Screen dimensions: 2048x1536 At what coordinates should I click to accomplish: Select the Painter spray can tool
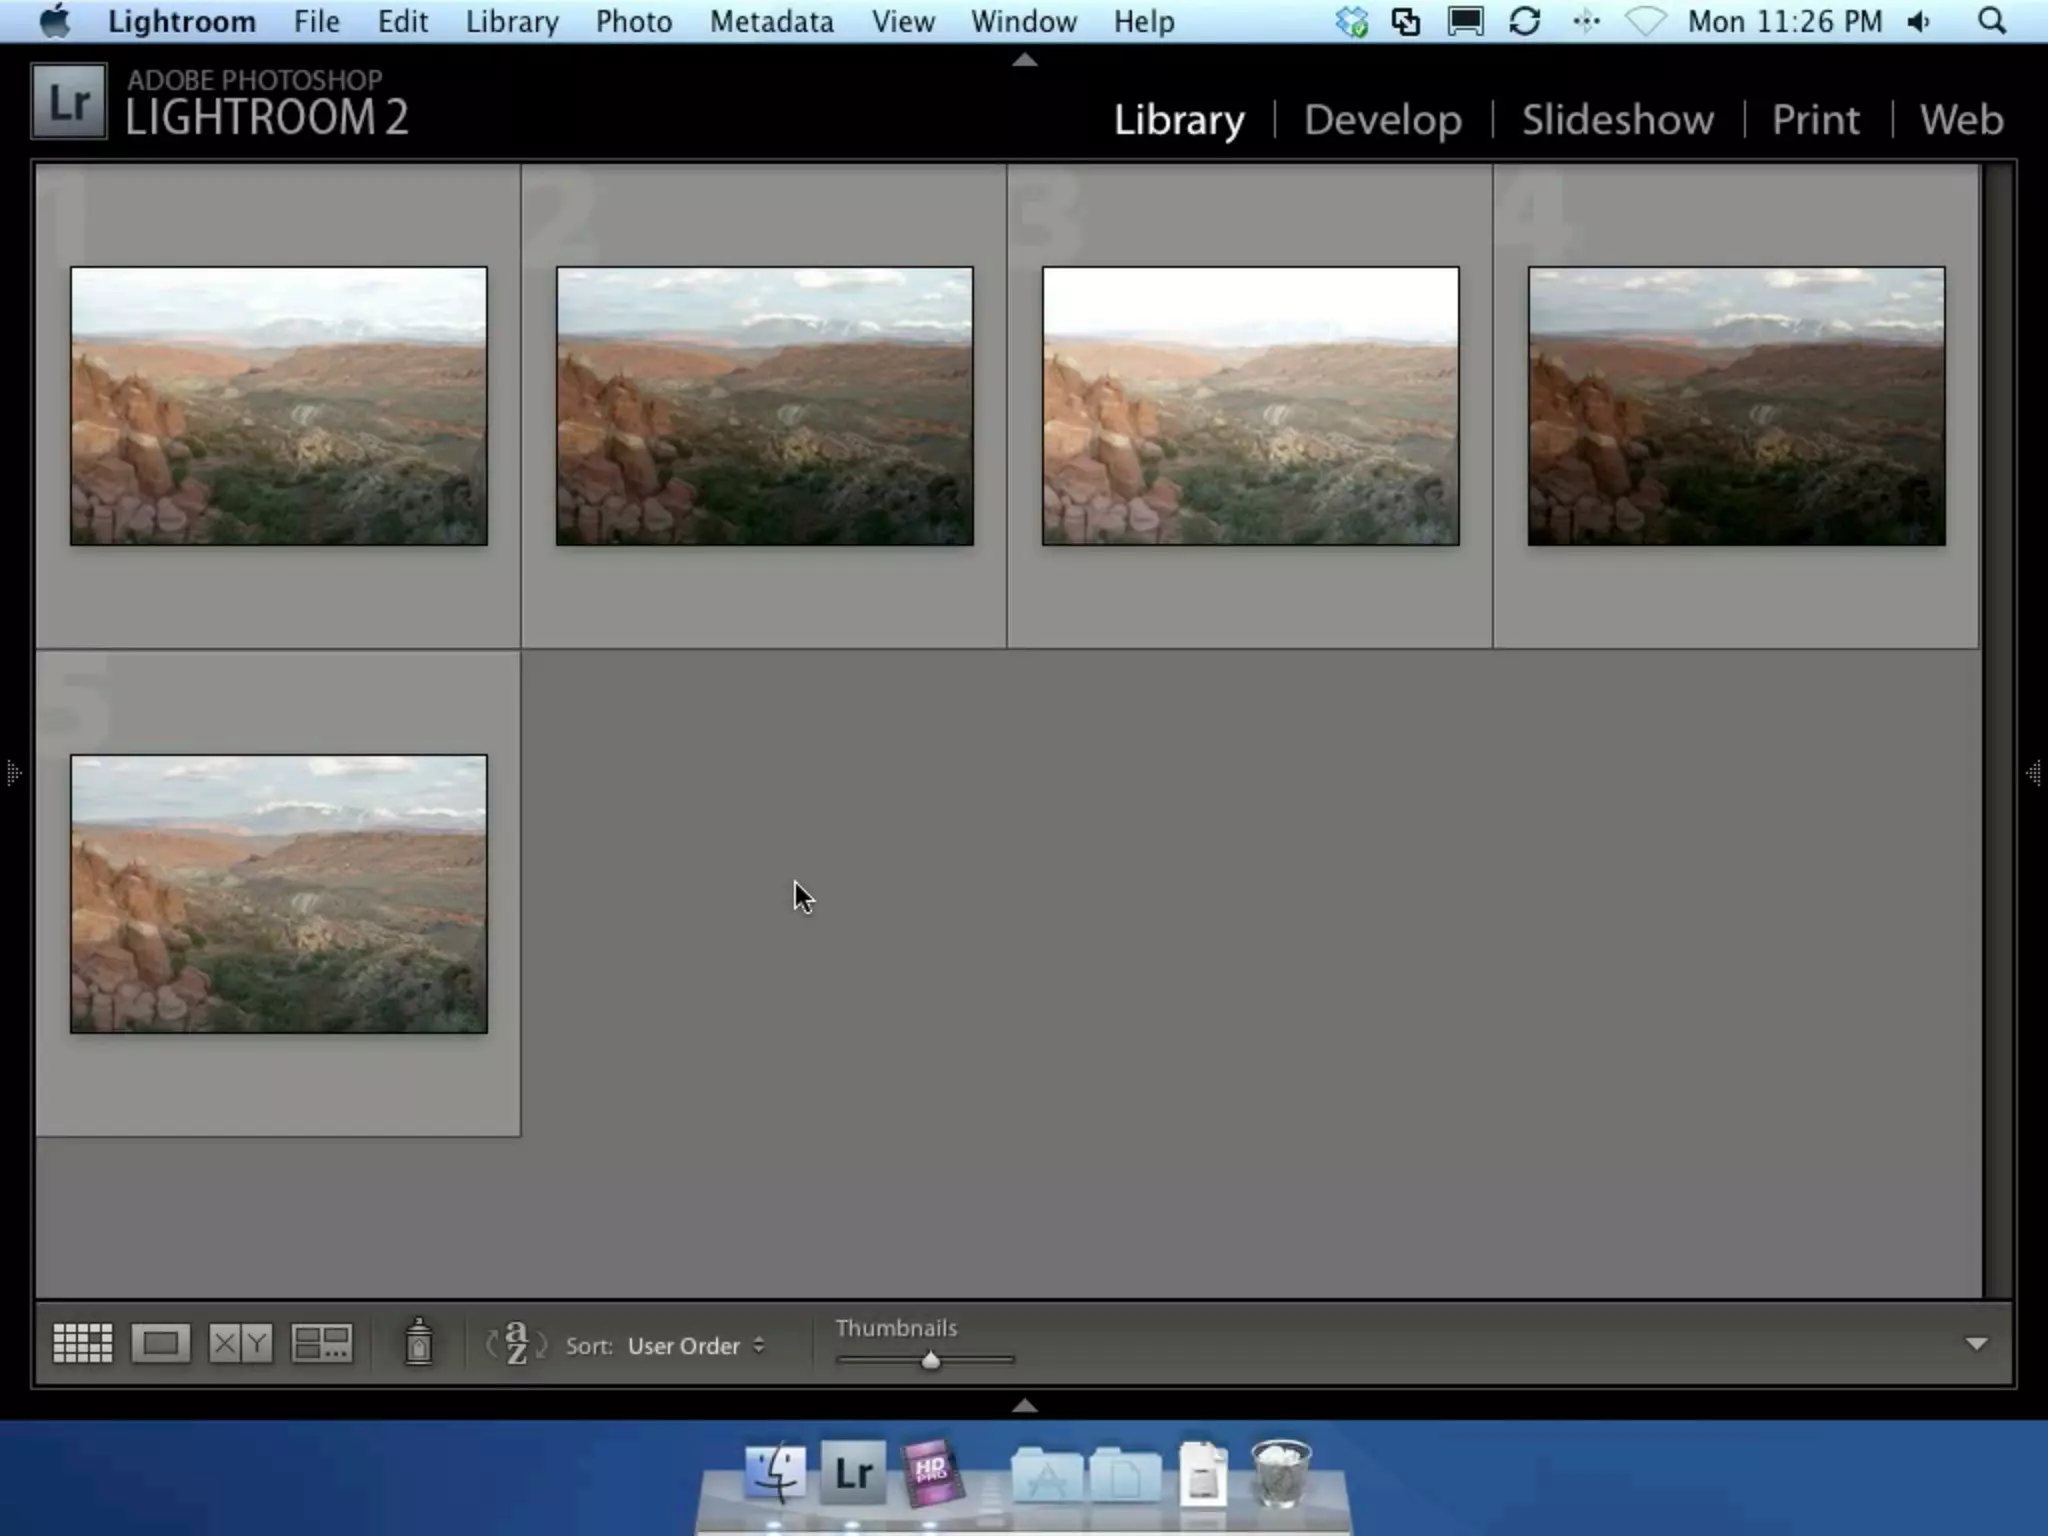click(419, 1342)
